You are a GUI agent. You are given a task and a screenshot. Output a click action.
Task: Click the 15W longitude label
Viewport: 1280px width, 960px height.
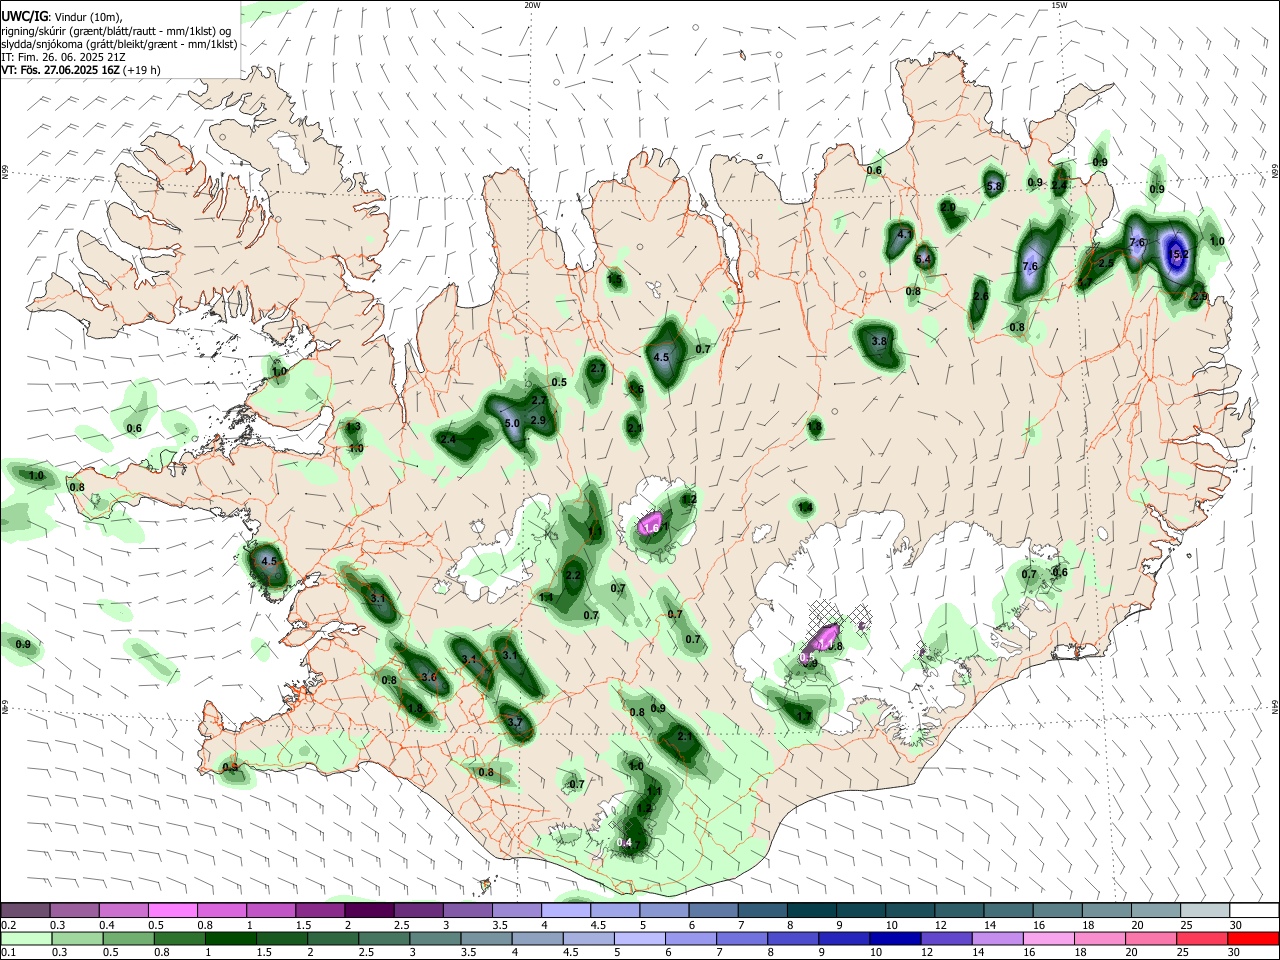(x=1059, y=5)
